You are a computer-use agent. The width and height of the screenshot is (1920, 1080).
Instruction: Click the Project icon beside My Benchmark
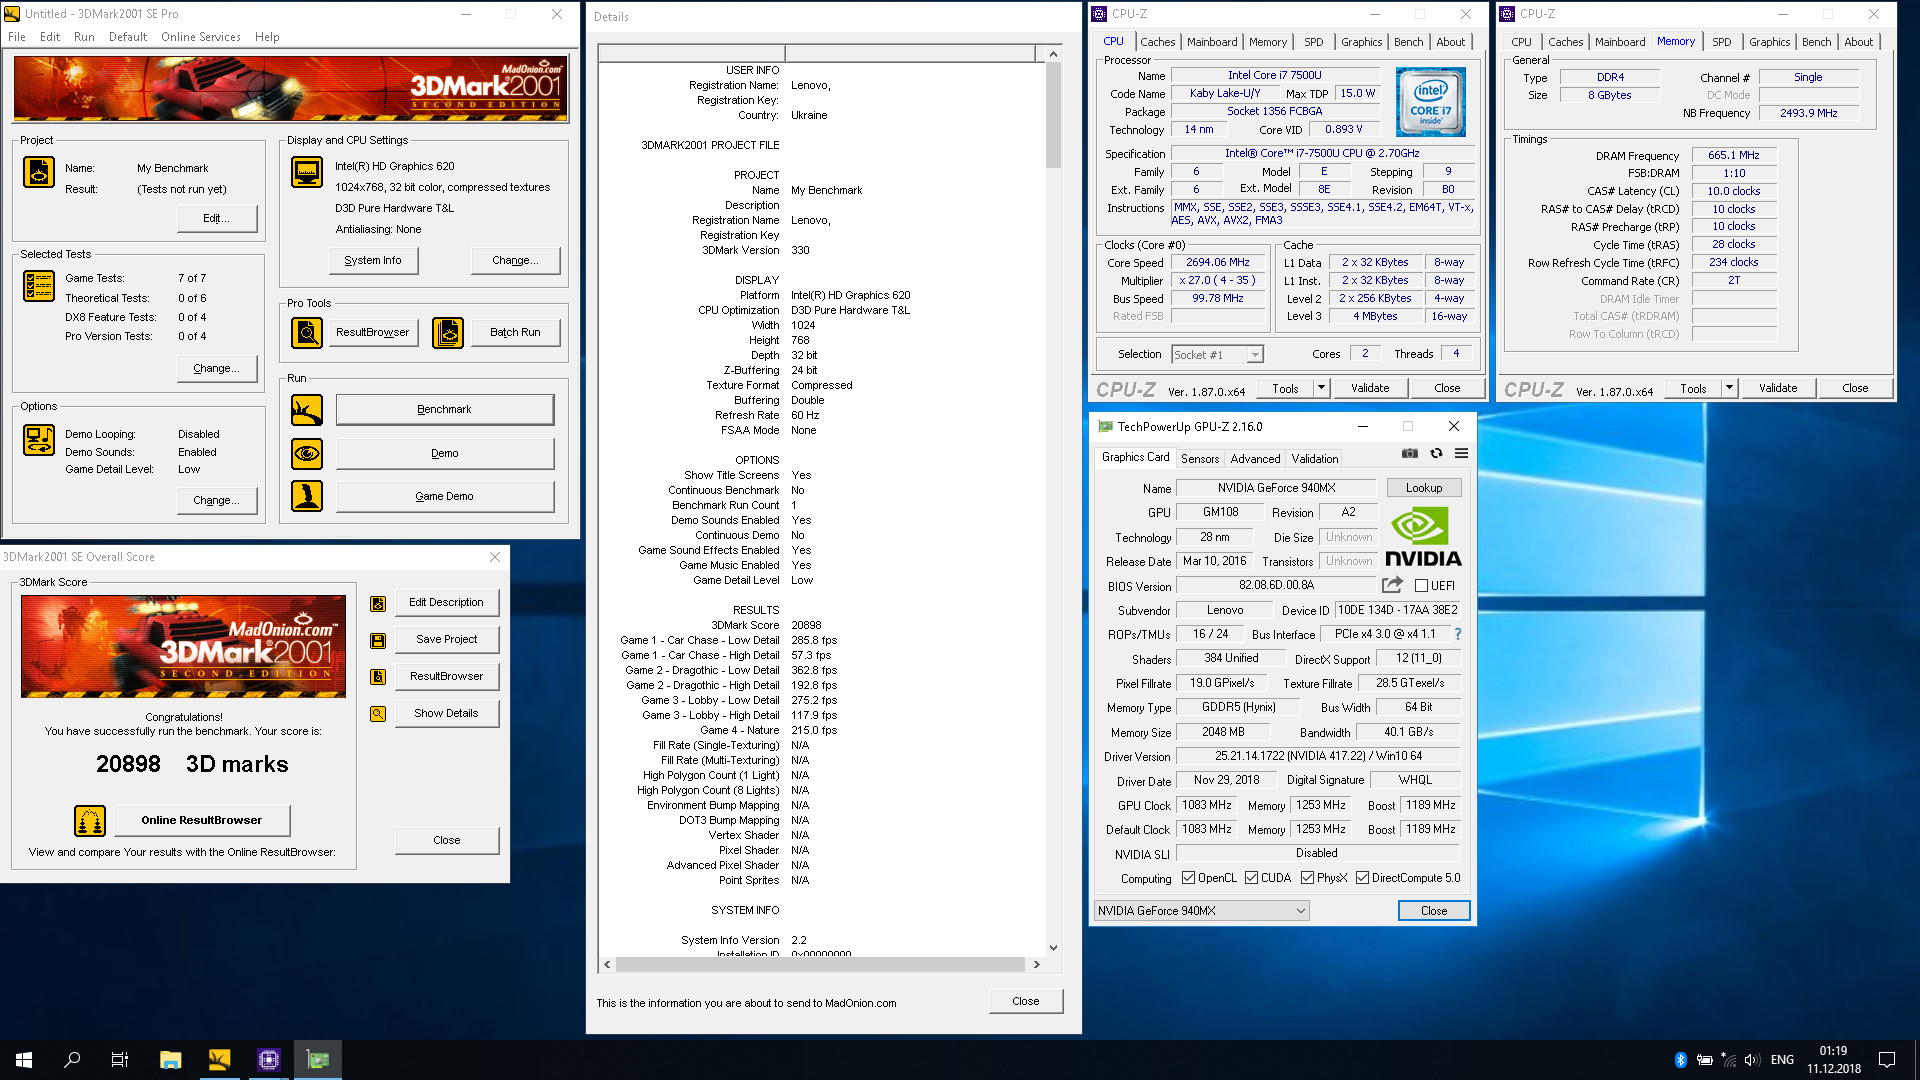pos(39,173)
